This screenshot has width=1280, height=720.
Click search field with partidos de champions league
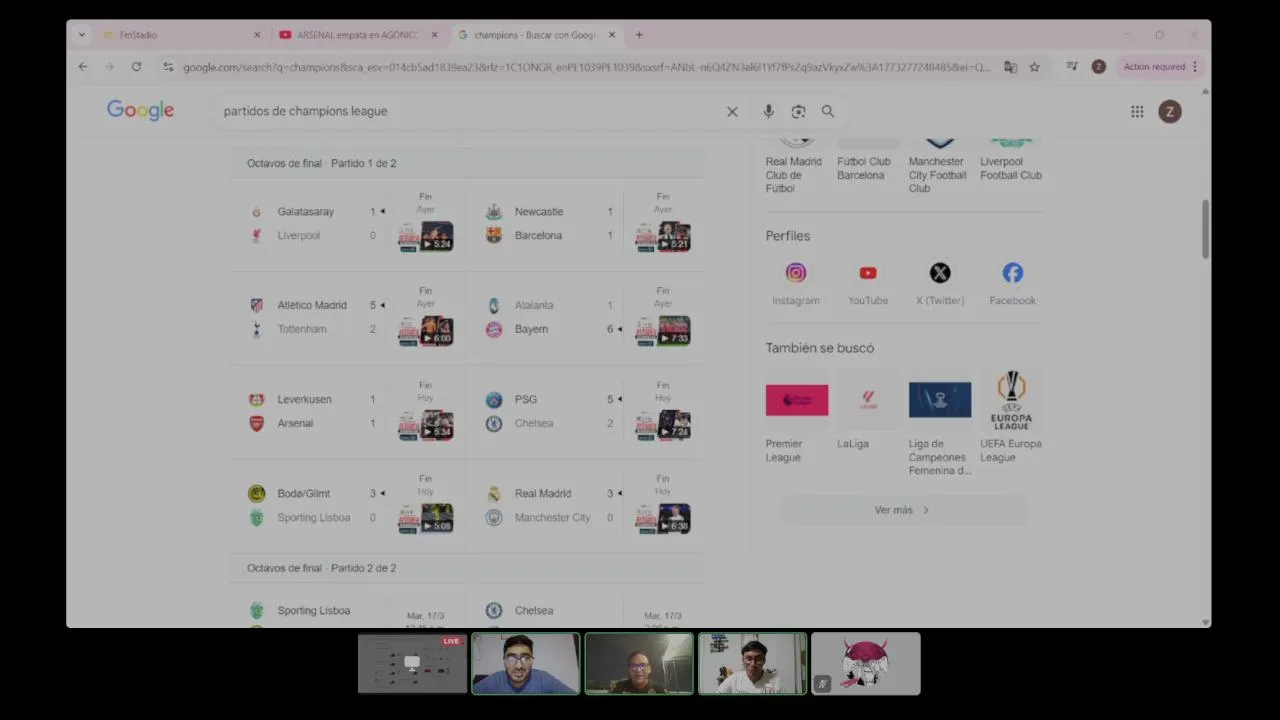[470, 111]
